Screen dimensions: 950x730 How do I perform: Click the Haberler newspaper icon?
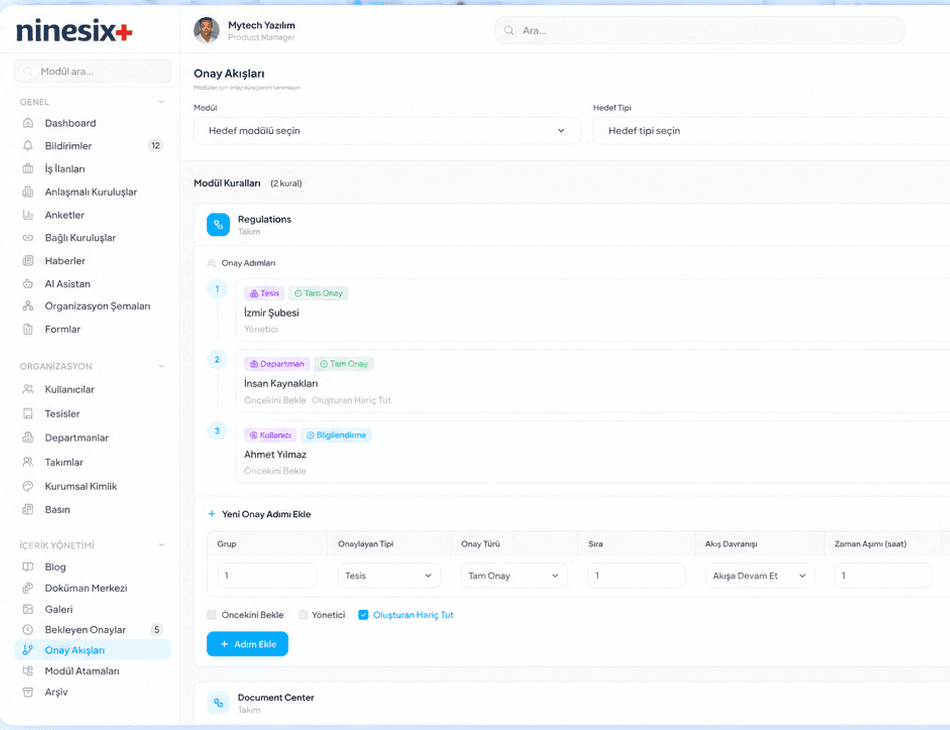point(28,261)
